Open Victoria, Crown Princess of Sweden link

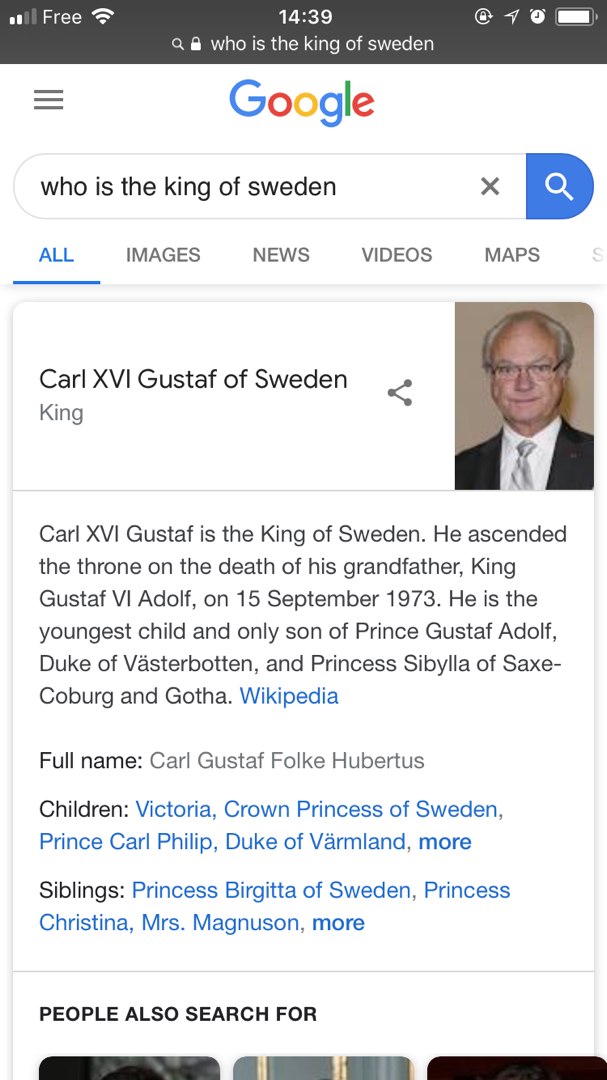(317, 809)
